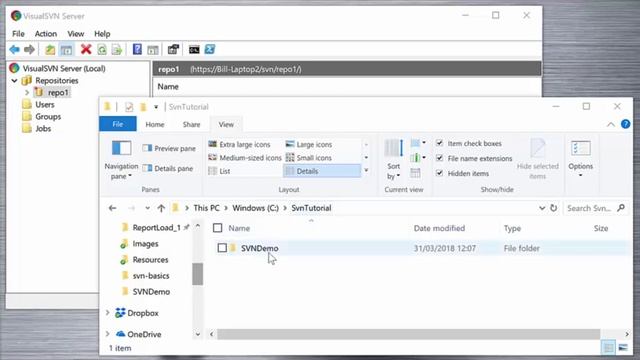640x360 pixels.
Task: Choose Large icons layout
Action: [309, 144]
